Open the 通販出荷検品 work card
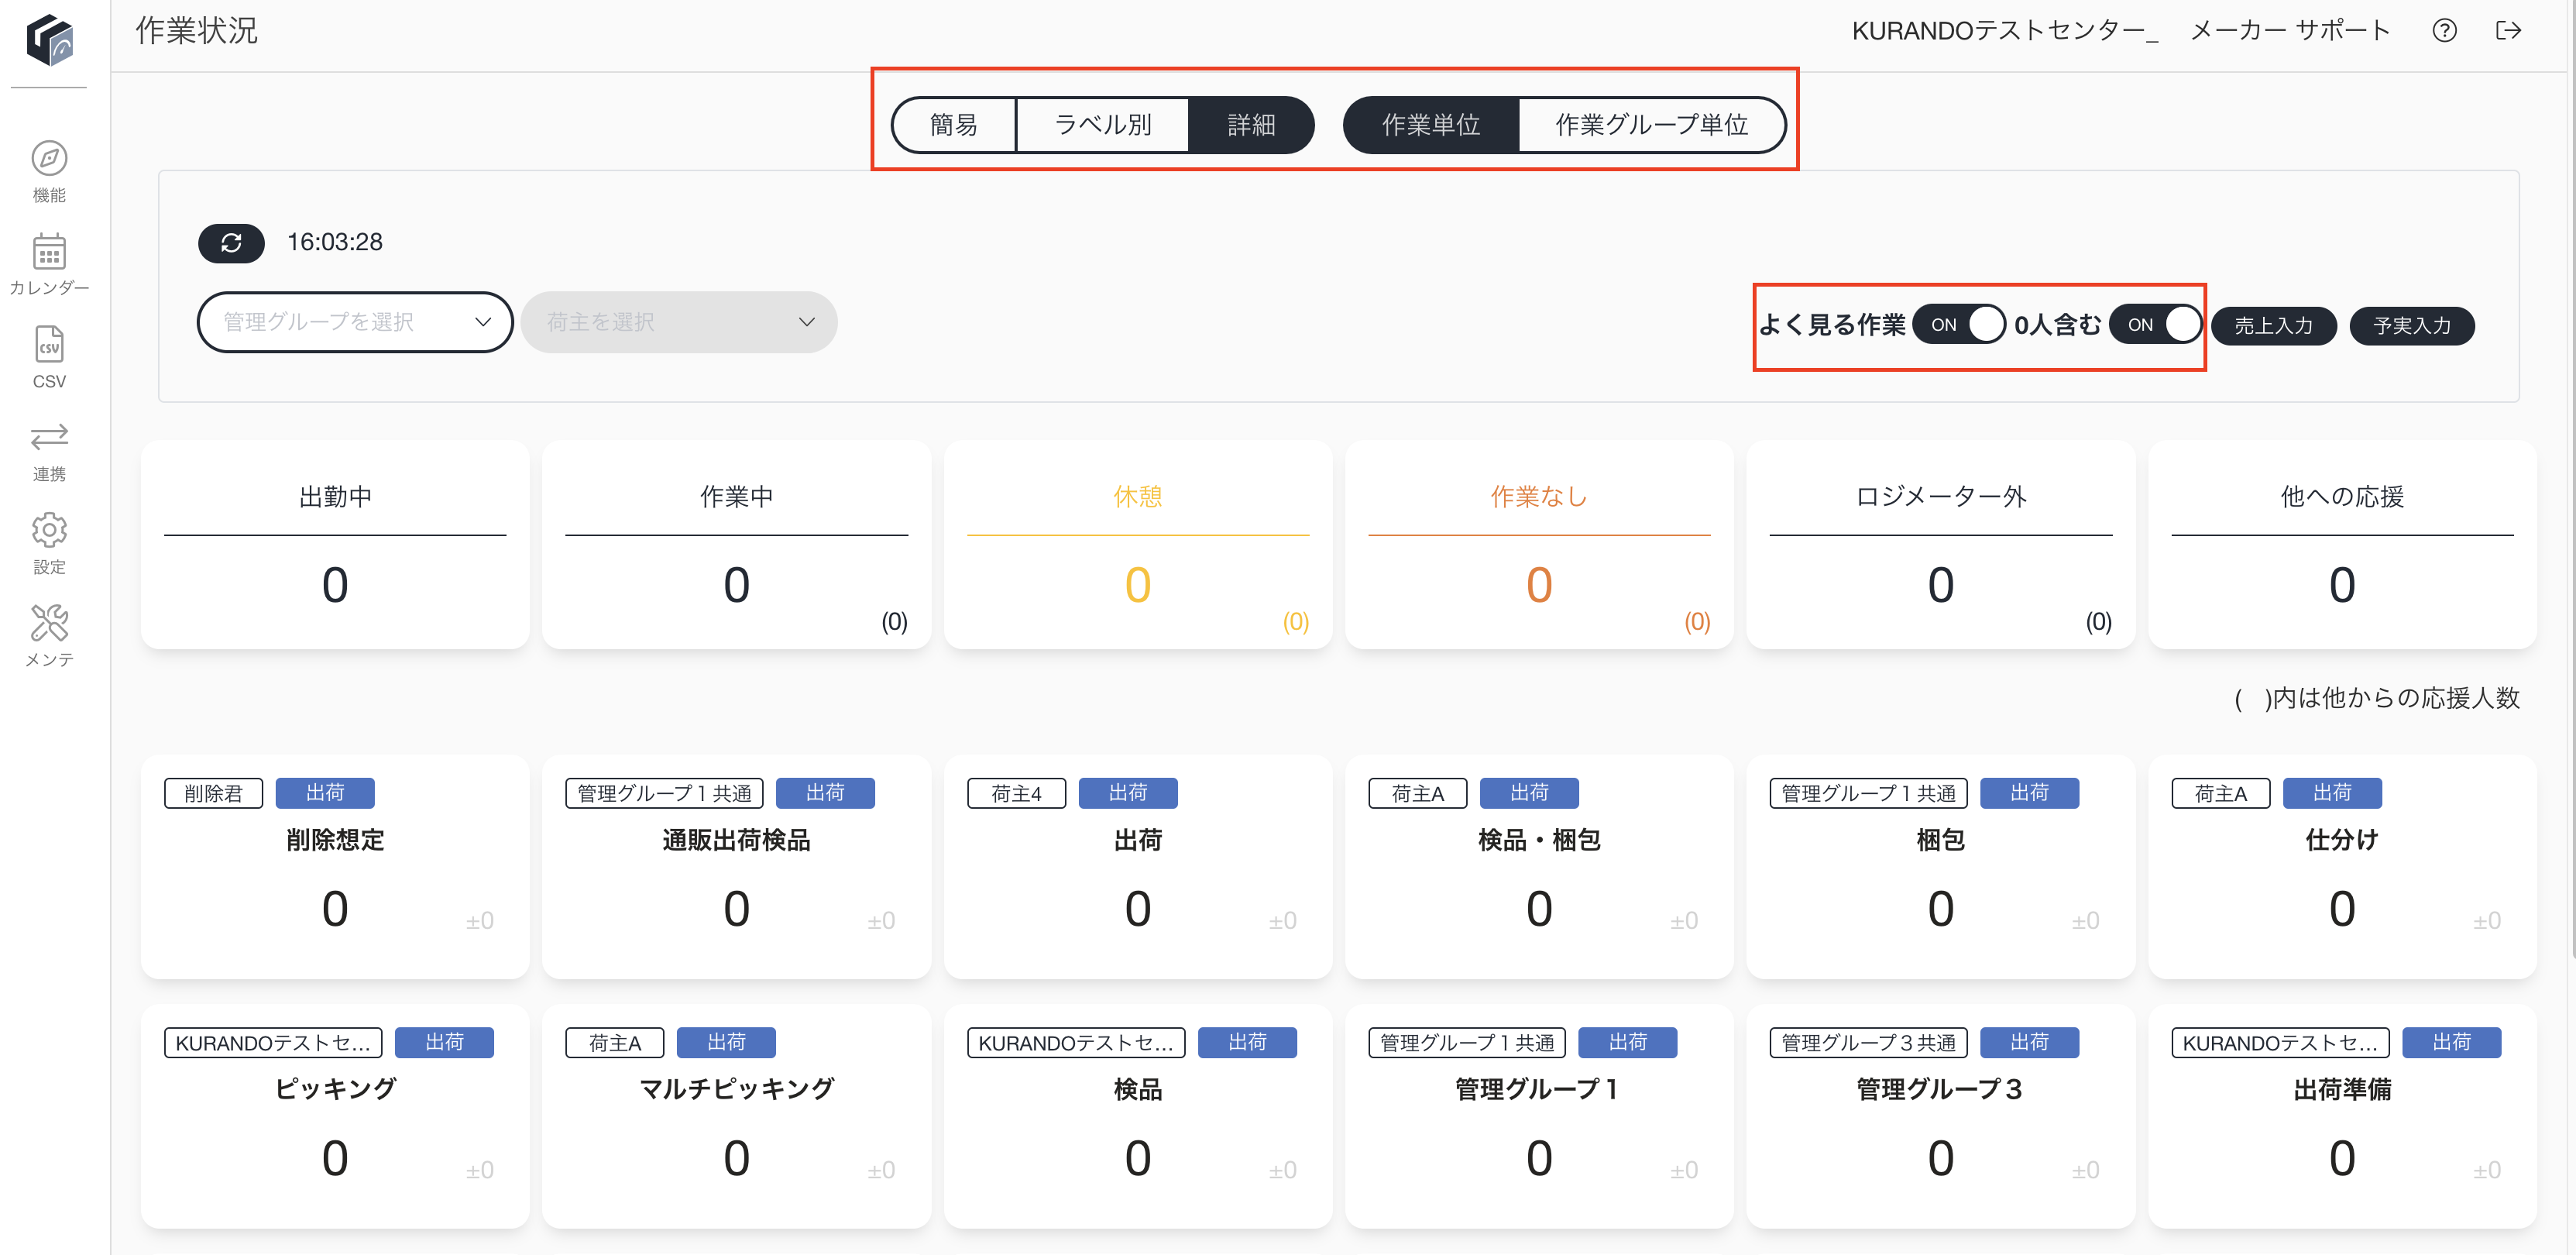2576x1255 pixels. point(736,866)
